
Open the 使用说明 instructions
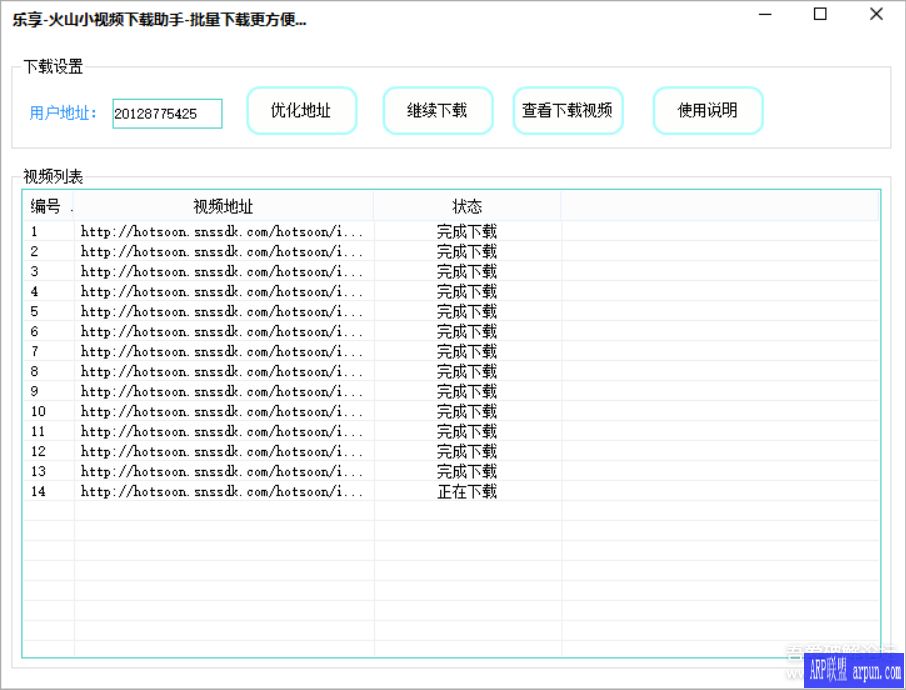pos(707,110)
